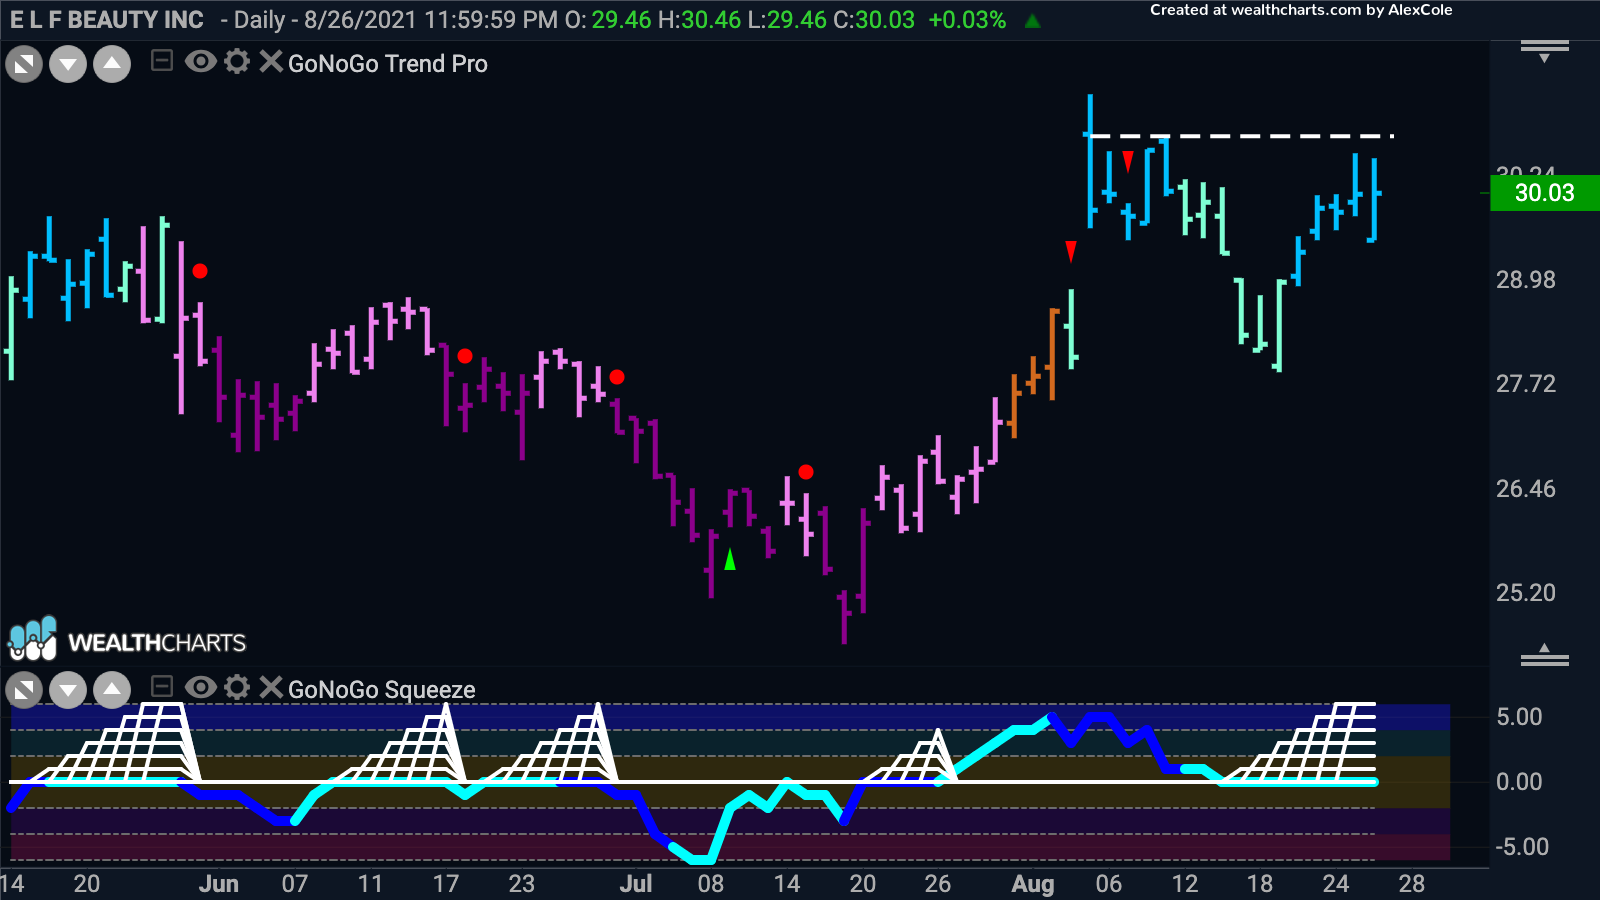
Task: Click the diagonal arrow icon in GoNoGo Trend Pro panel
Action: click(24, 65)
